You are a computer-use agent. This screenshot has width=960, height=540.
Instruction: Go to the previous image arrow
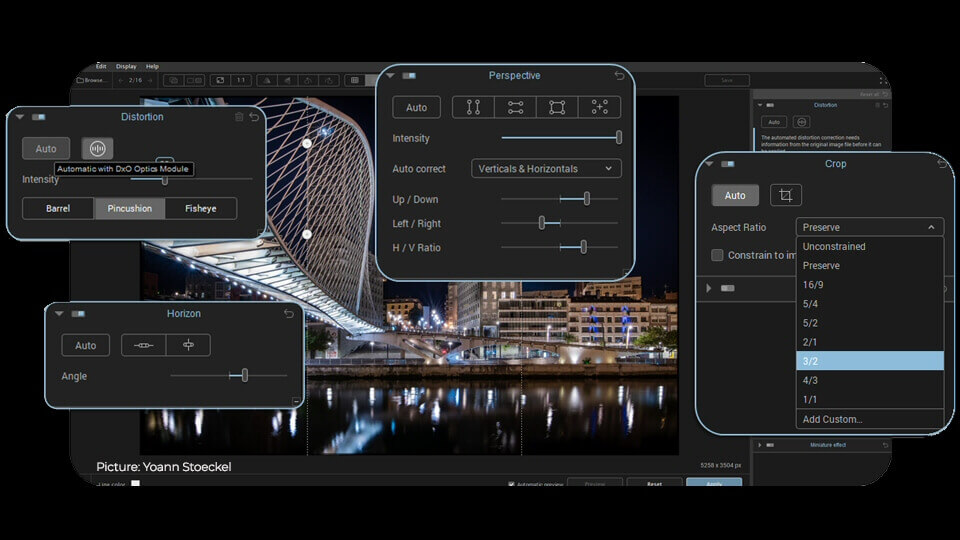(x=121, y=80)
